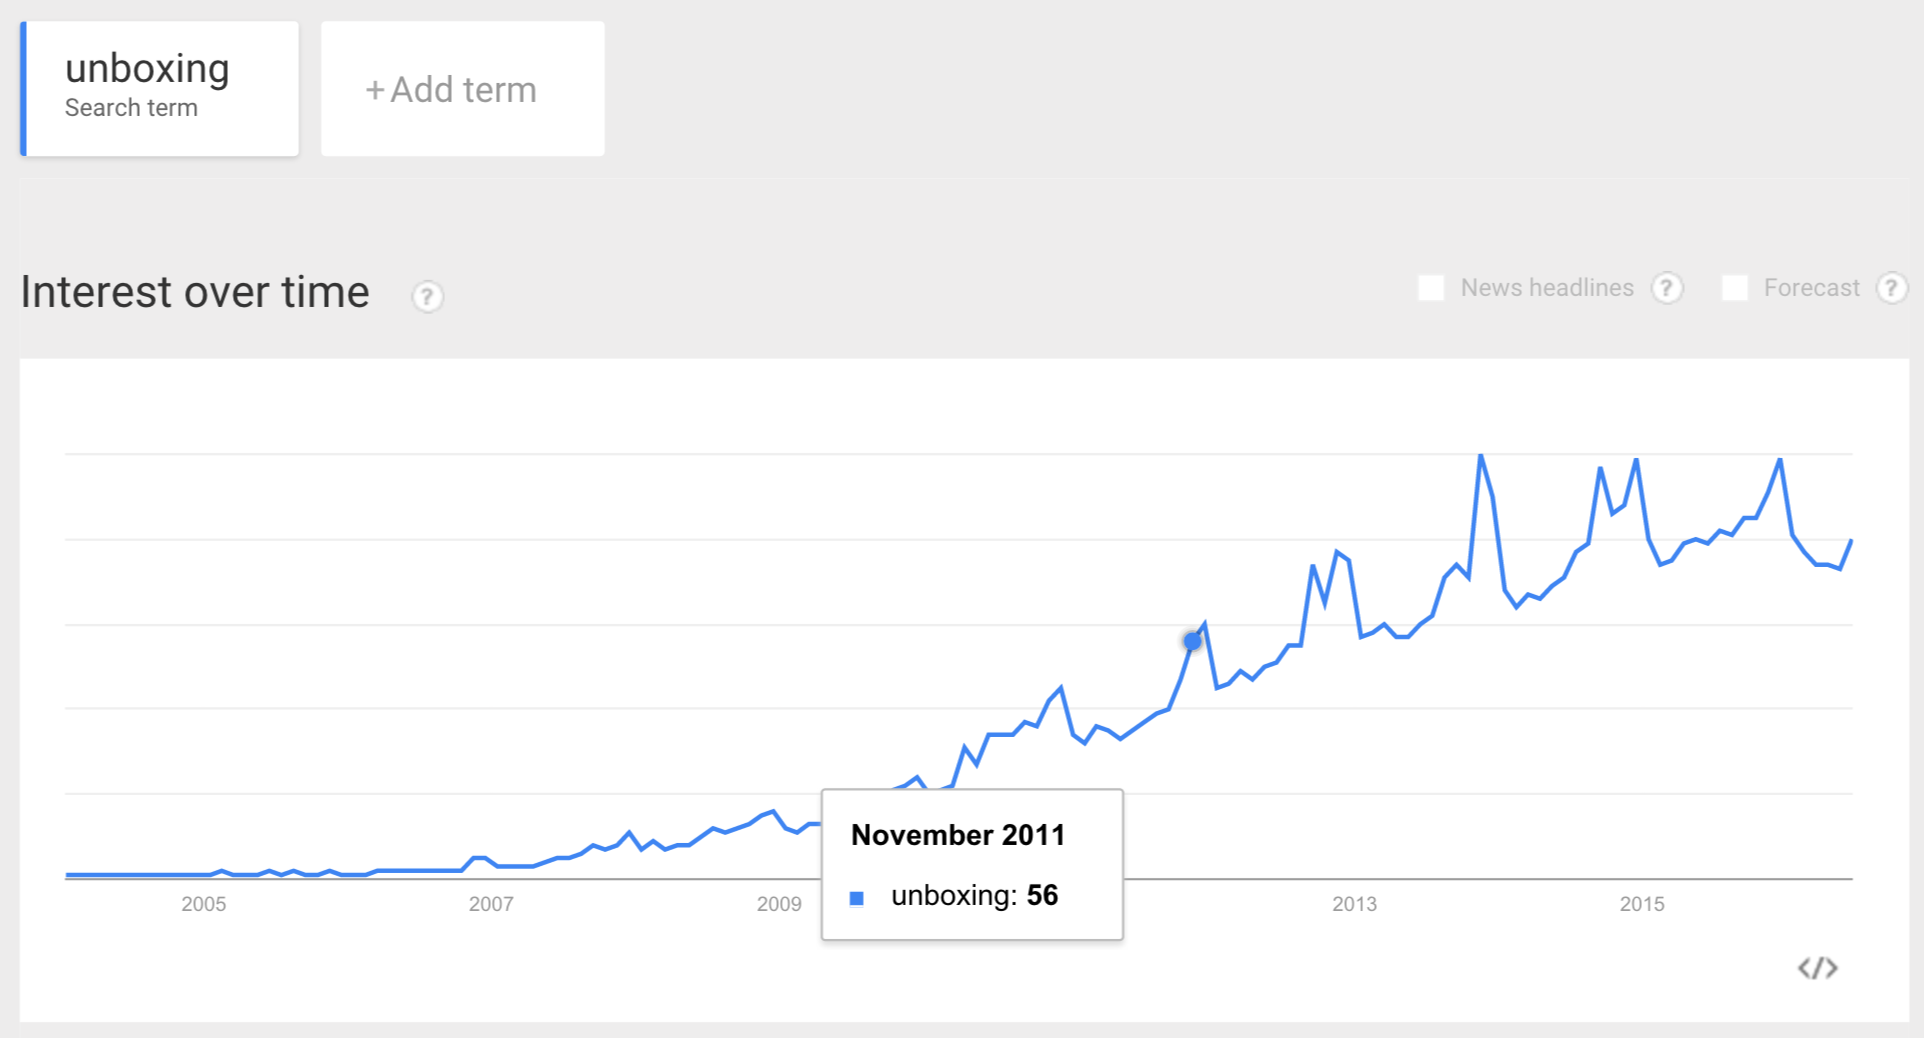
Task: Select the 2007 label on the time axis
Action: pyautogui.click(x=491, y=904)
